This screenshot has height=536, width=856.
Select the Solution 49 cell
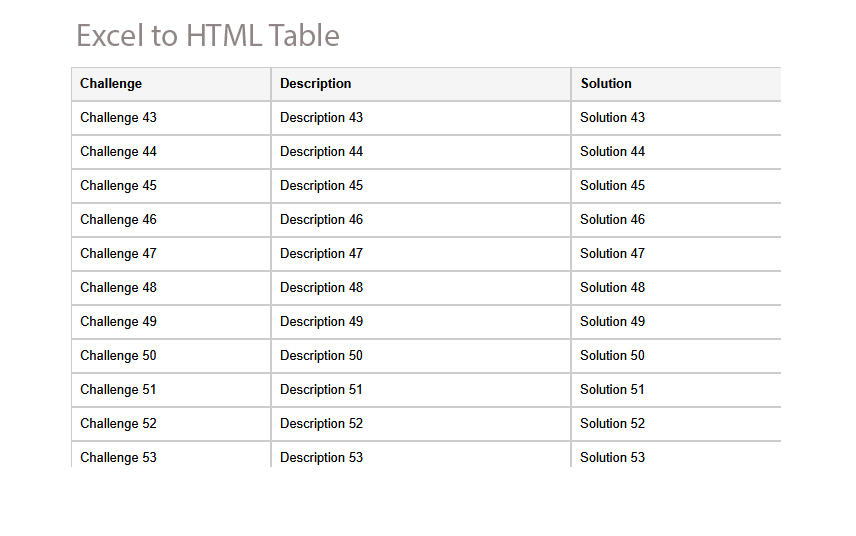point(676,322)
